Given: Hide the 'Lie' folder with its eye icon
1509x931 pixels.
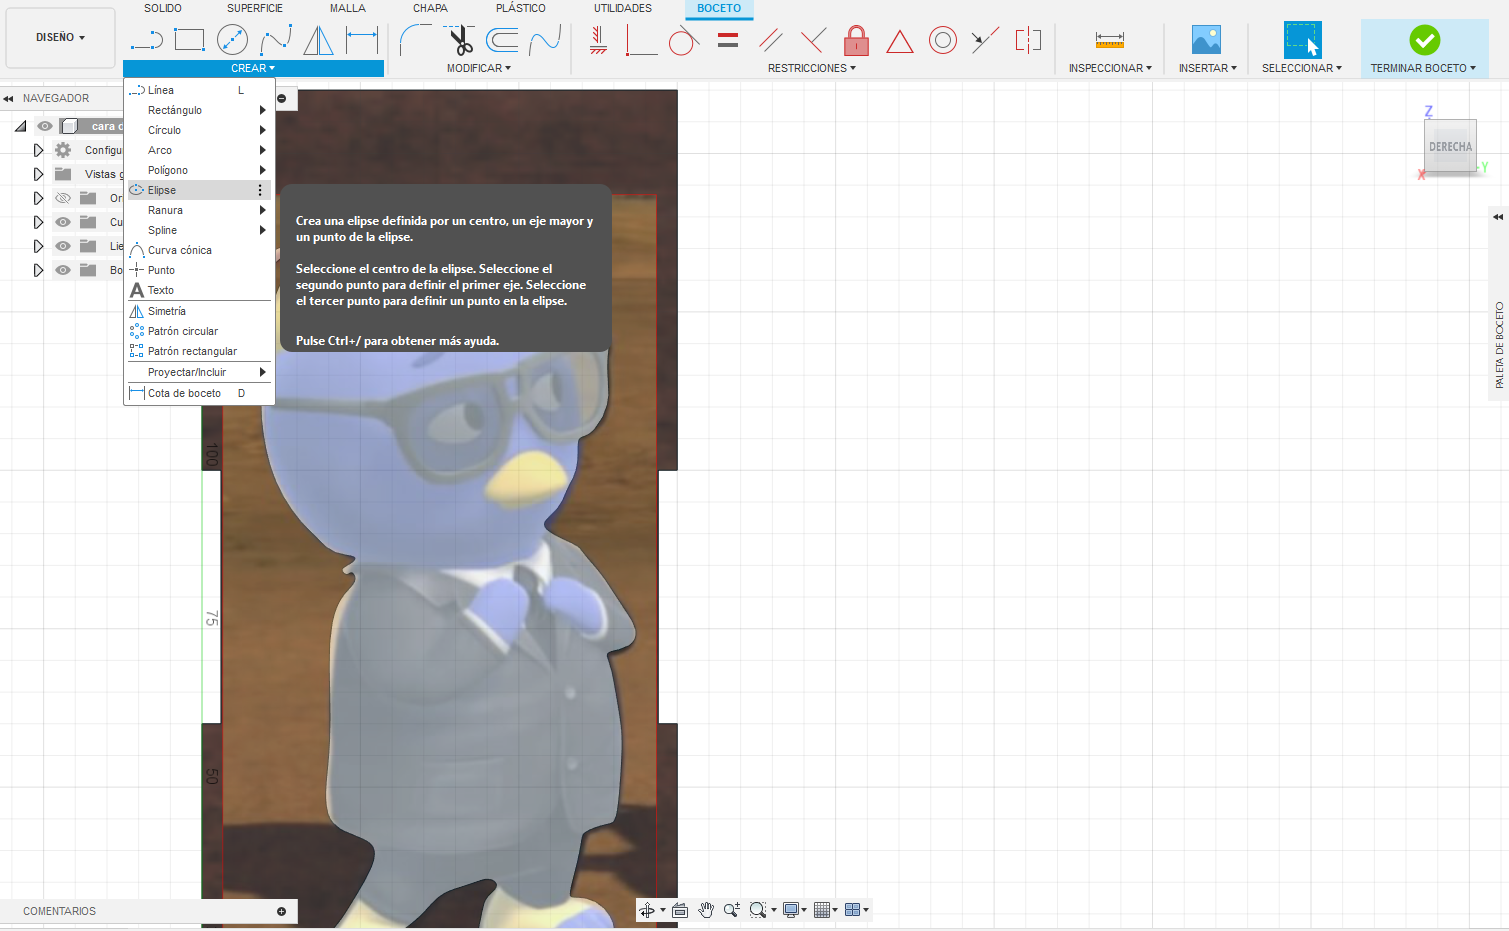Looking at the screenshot, I should coord(63,246).
